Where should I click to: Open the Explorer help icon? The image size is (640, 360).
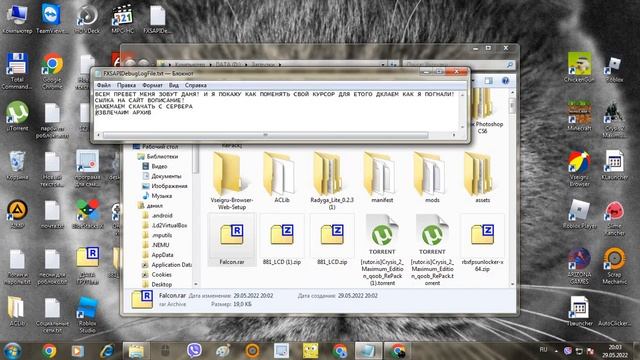[505, 81]
